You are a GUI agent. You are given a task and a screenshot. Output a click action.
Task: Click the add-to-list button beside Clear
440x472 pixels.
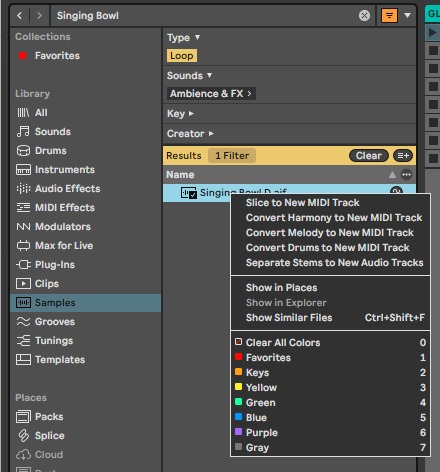403,156
